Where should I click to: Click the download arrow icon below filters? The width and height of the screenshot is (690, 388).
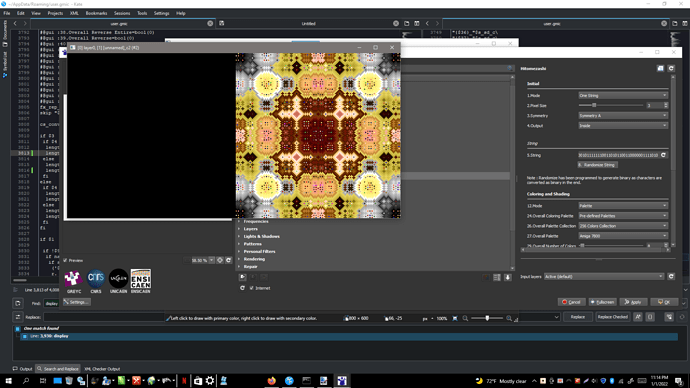[x=507, y=277]
